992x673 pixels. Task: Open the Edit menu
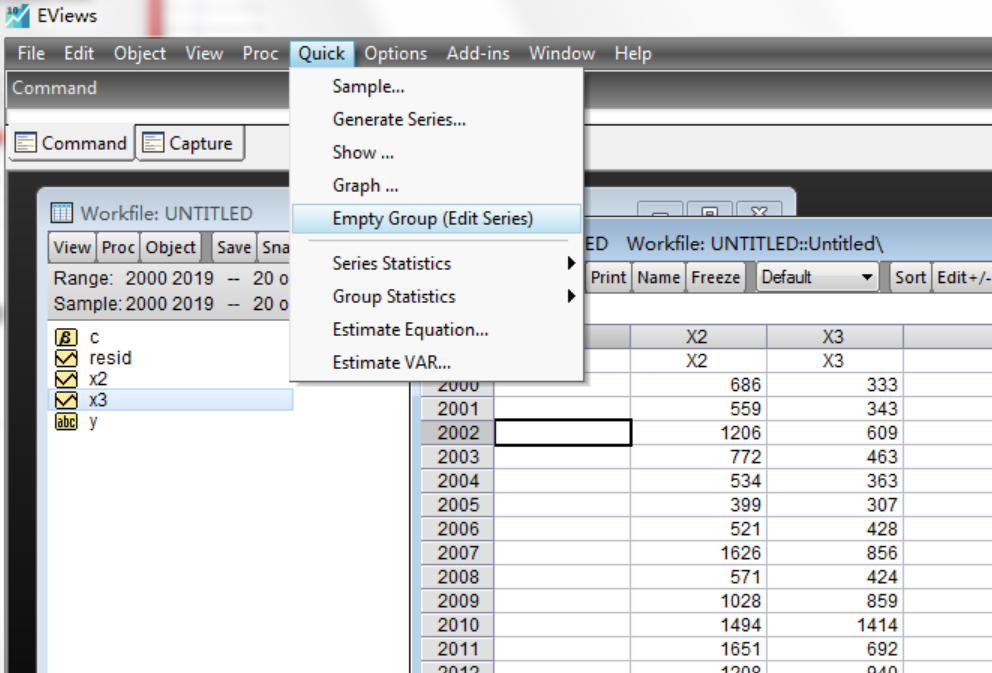pos(79,54)
